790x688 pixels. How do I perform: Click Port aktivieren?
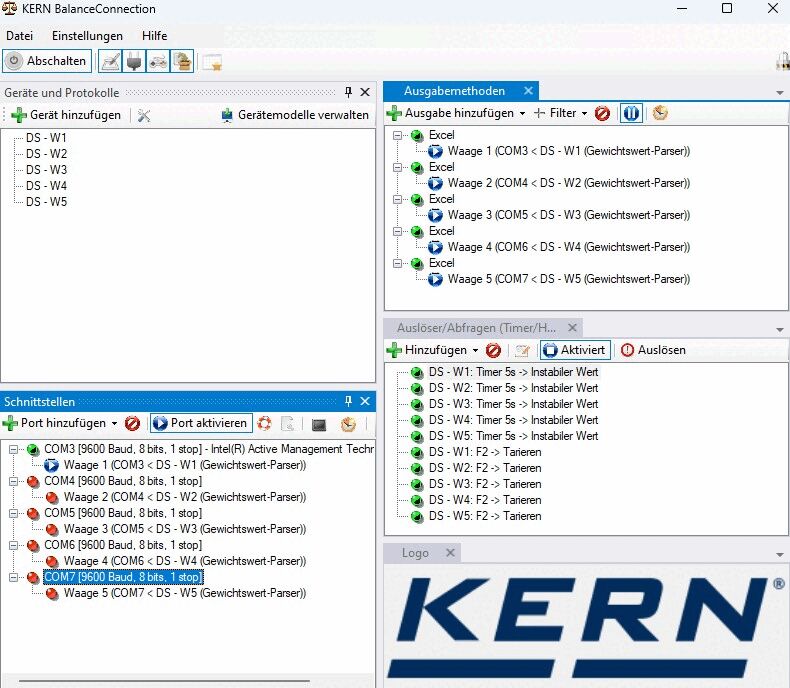point(201,423)
